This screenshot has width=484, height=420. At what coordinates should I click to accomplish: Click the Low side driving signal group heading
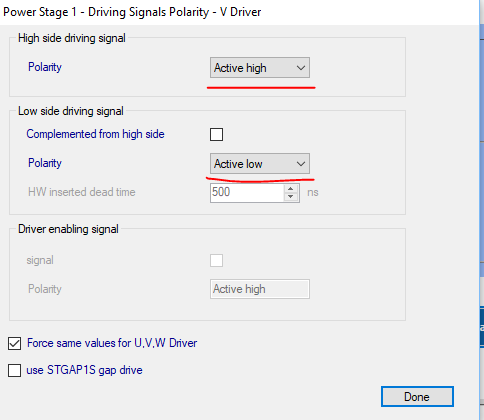point(71,111)
